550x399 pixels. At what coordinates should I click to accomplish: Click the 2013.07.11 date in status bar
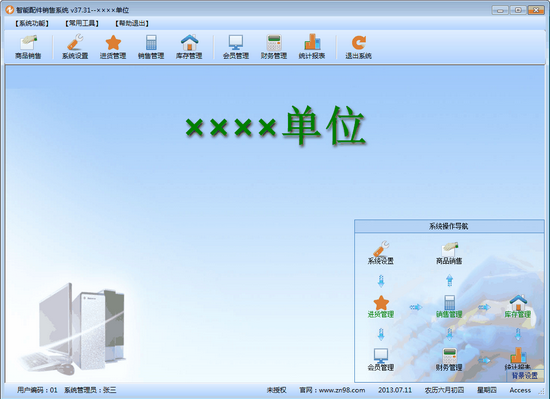pos(395,390)
